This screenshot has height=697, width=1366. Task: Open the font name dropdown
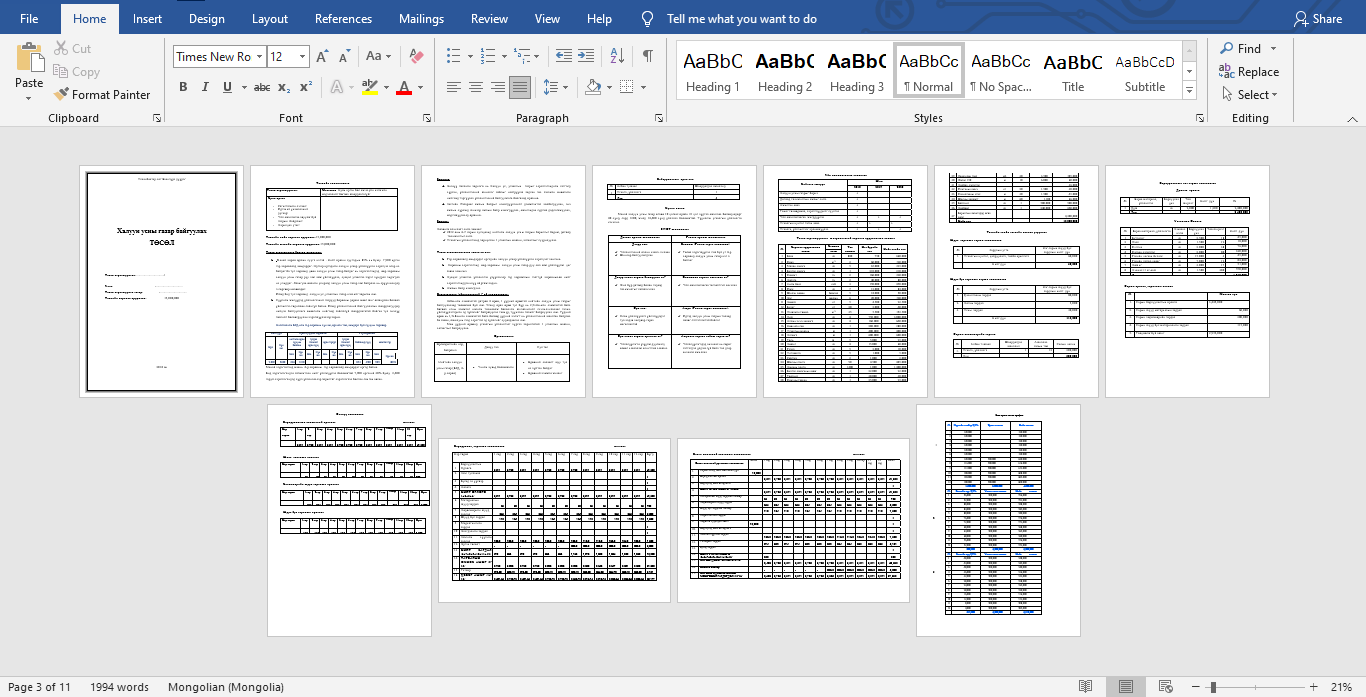pyautogui.click(x=259, y=57)
